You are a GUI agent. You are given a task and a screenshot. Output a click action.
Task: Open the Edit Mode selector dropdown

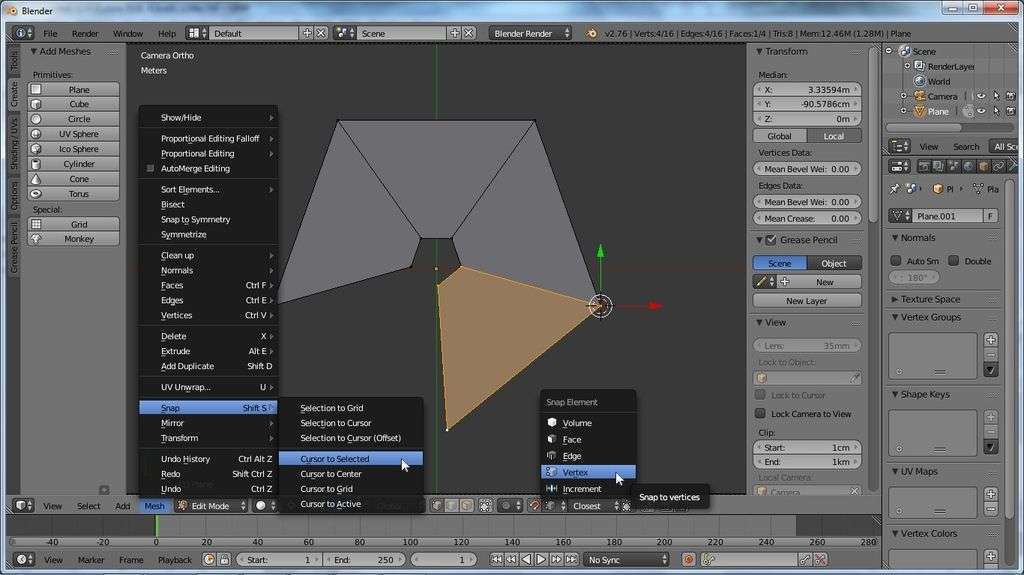[210, 506]
